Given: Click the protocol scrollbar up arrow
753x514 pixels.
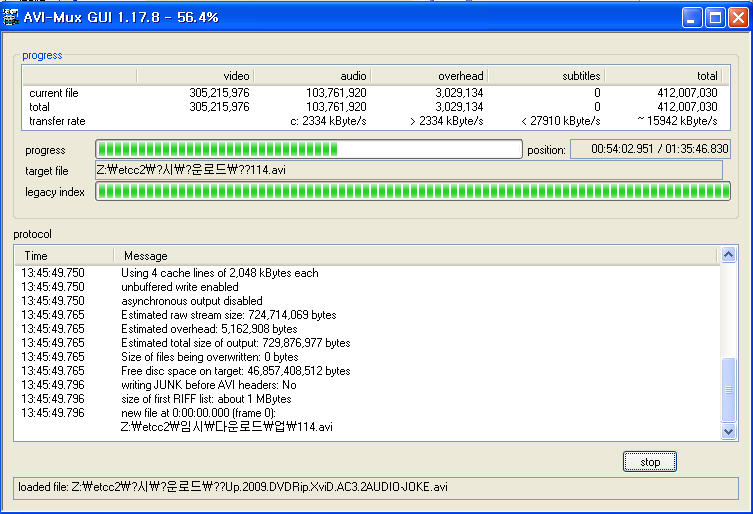Looking at the screenshot, I should pyautogui.click(x=729, y=255).
